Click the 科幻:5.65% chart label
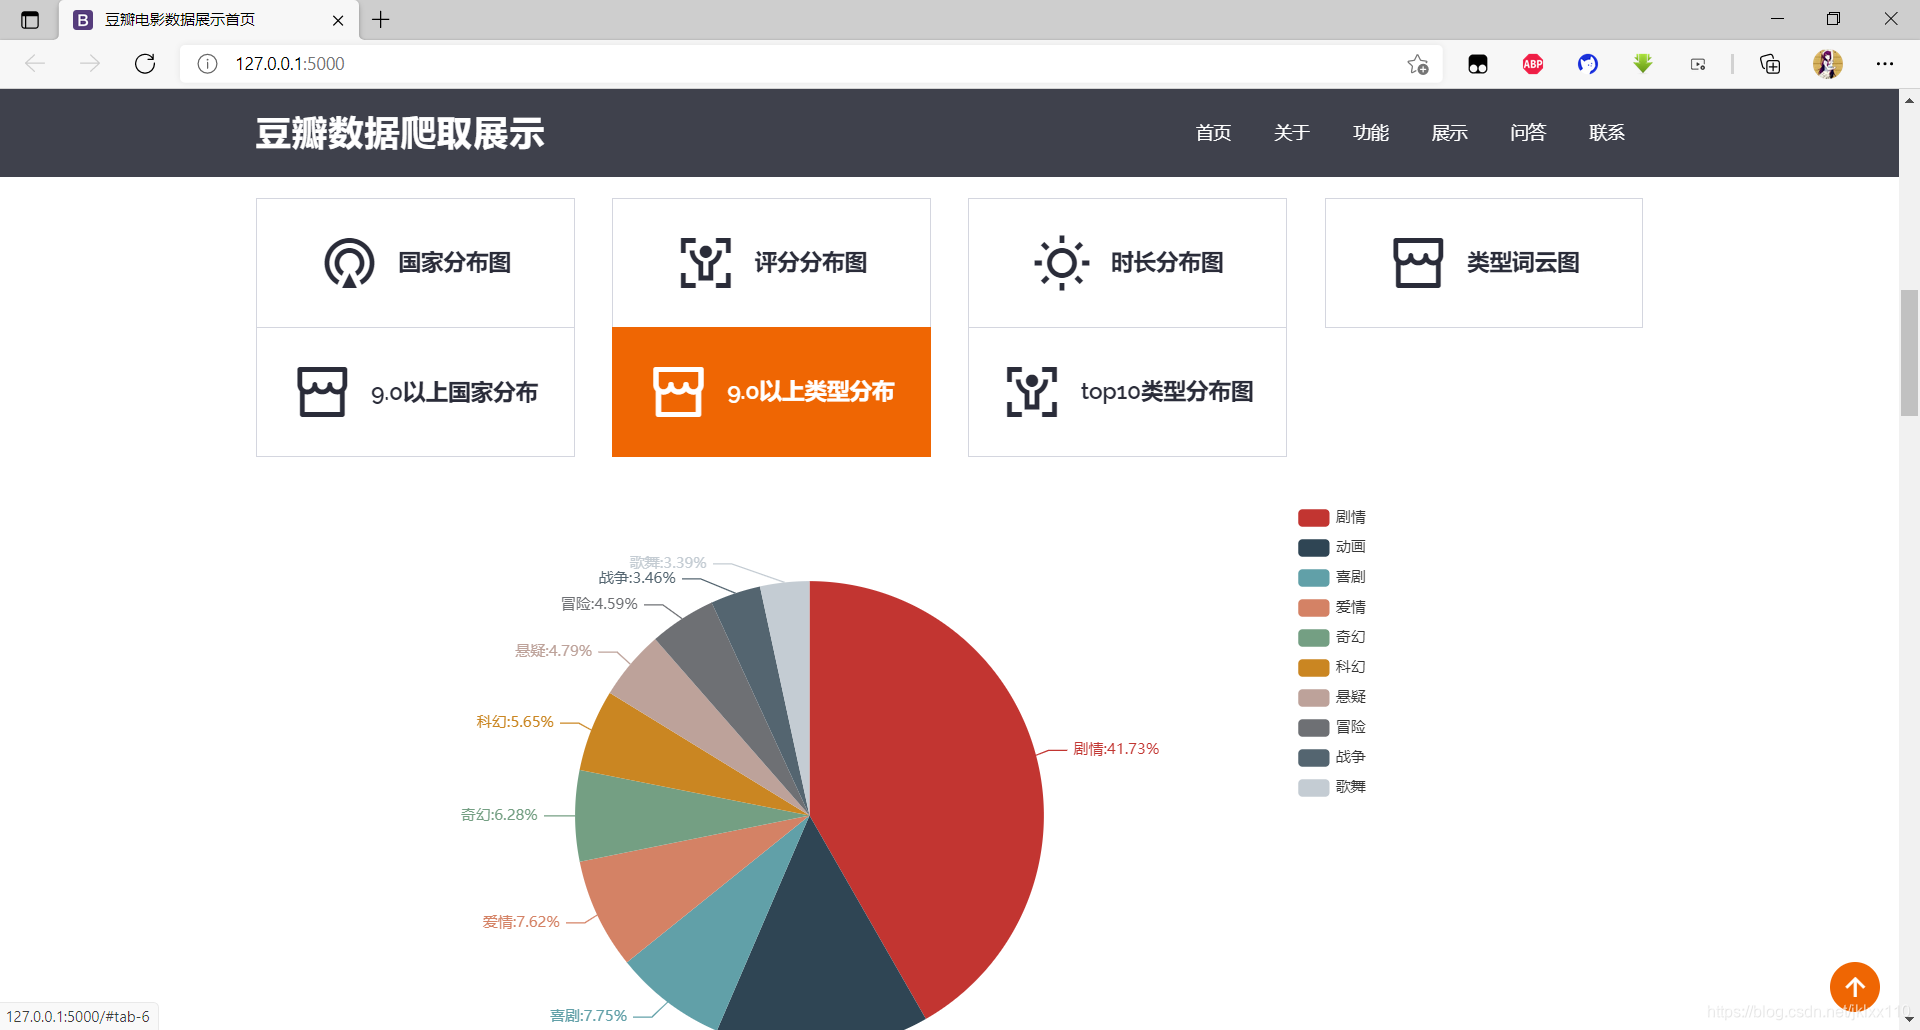Viewport: 1920px width, 1030px height. click(515, 722)
